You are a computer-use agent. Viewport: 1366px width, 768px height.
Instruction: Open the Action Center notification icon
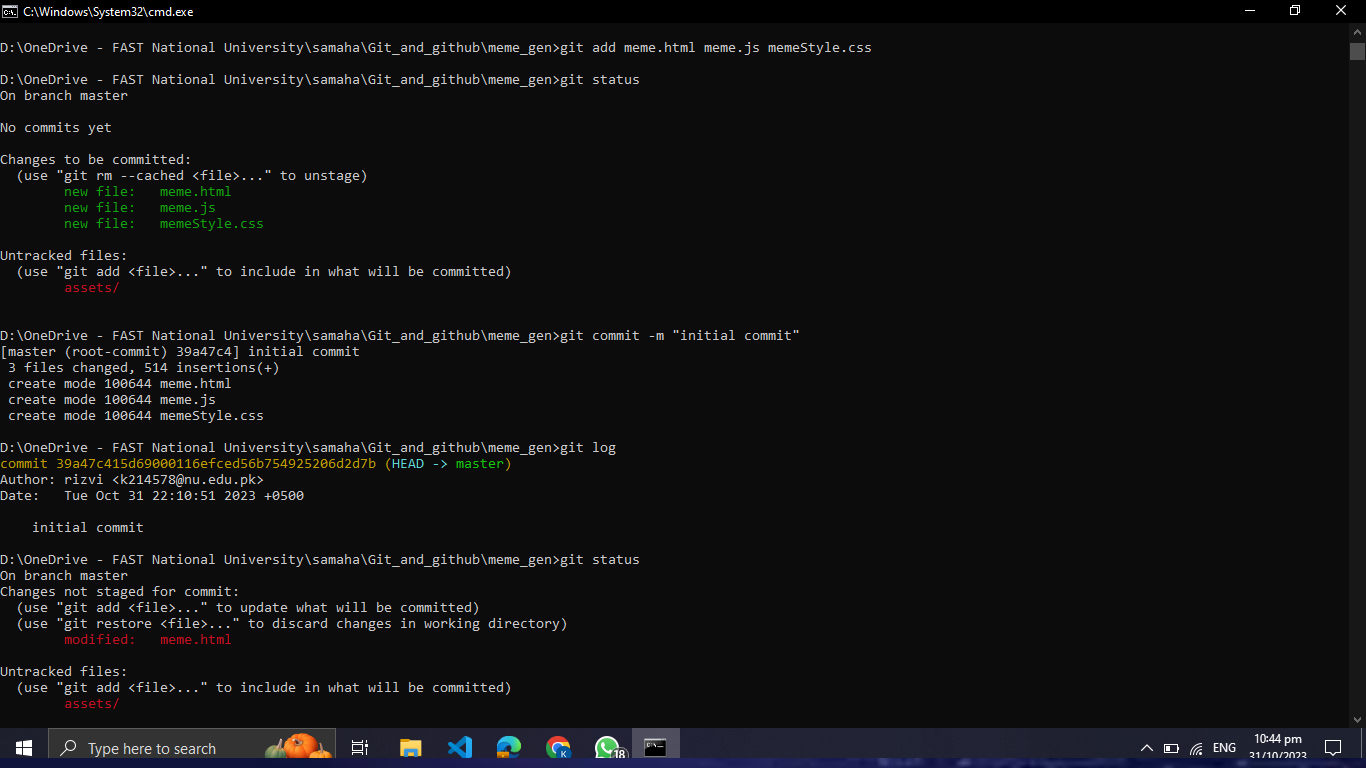1333,747
